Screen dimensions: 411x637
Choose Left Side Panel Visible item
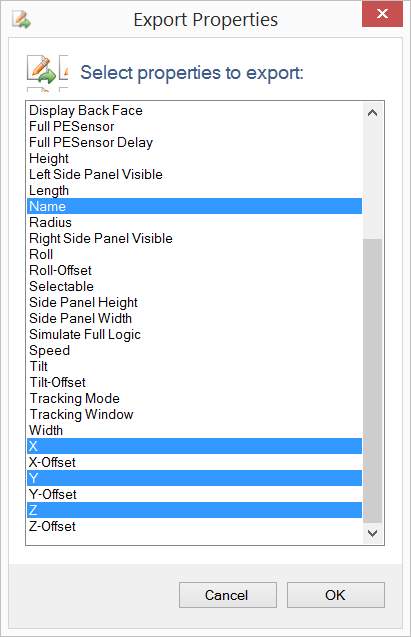tap(195, 174)
